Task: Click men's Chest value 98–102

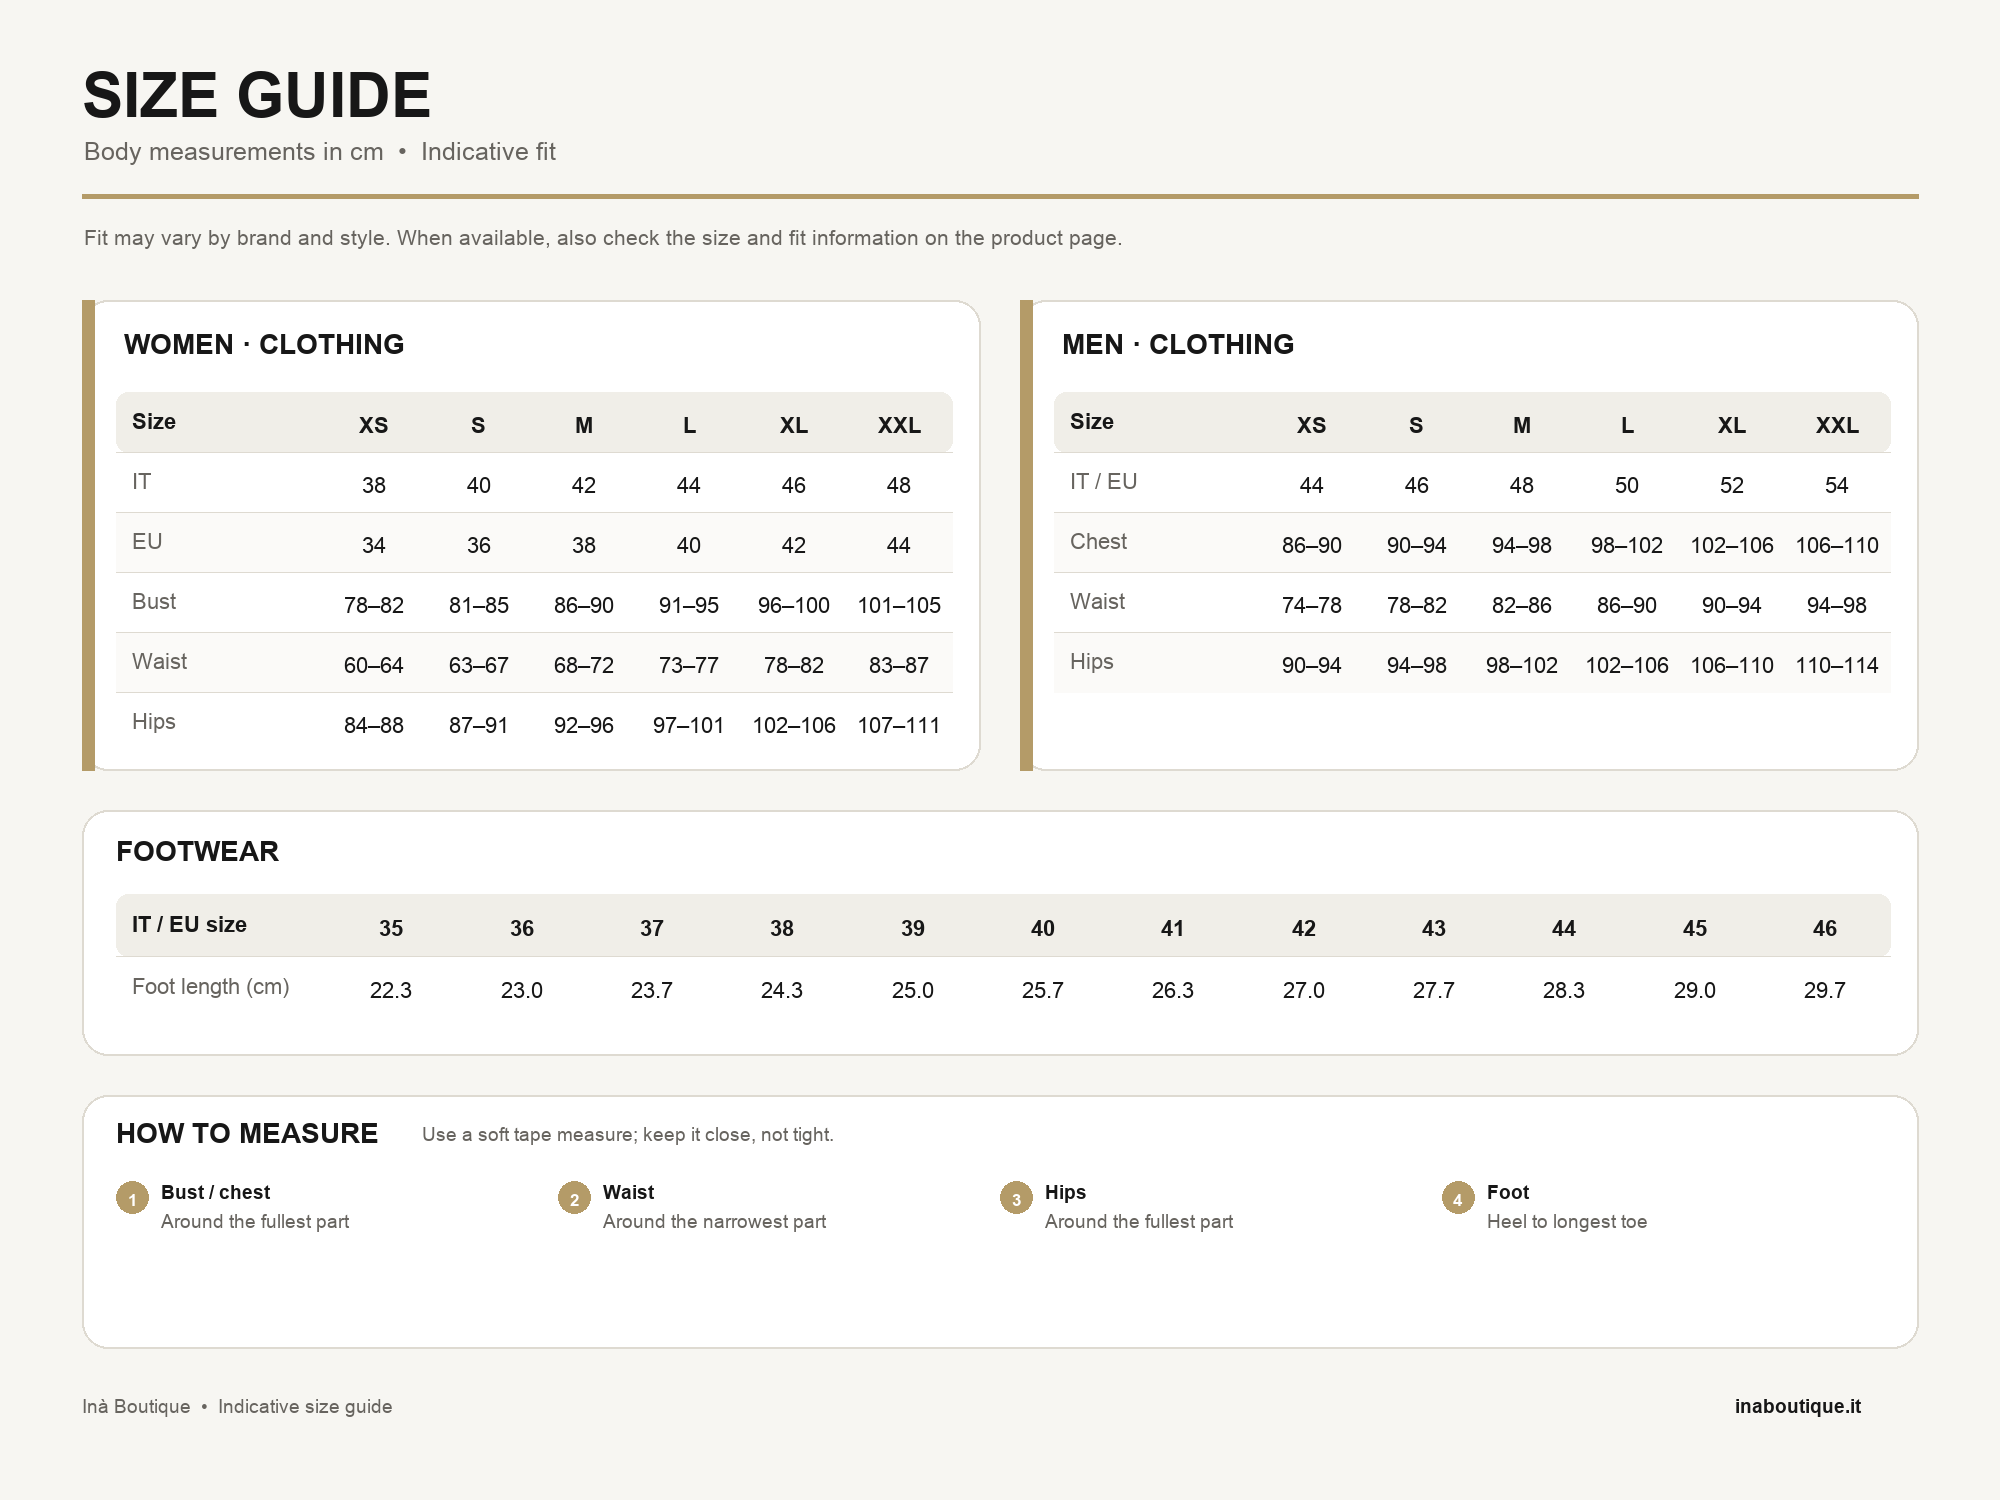Action: (x=1627, y=545)
